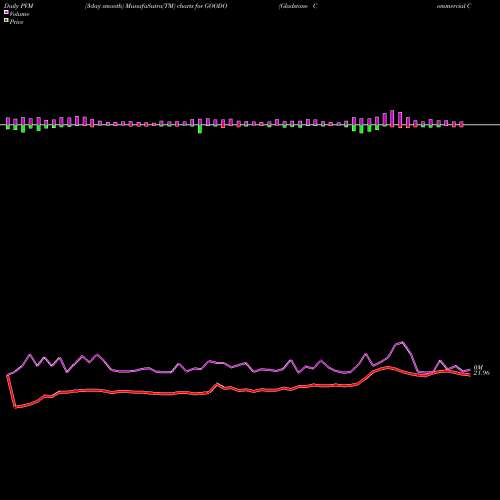Click the Price legend color swatch
The height and width of the screenshot is (500, 500).
coord(6,21)
